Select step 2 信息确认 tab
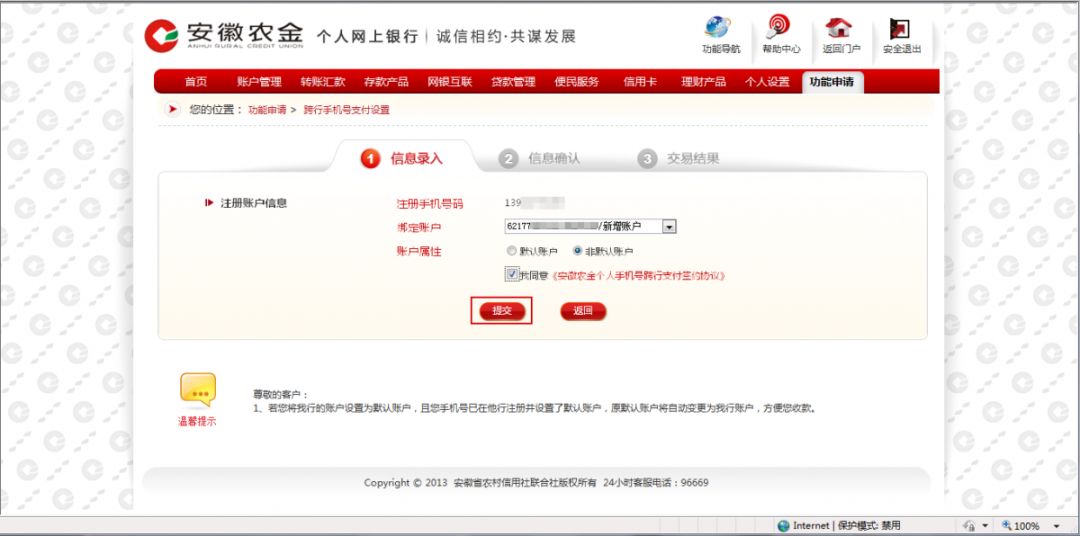Screen dimensions: 1080x536 539,158
